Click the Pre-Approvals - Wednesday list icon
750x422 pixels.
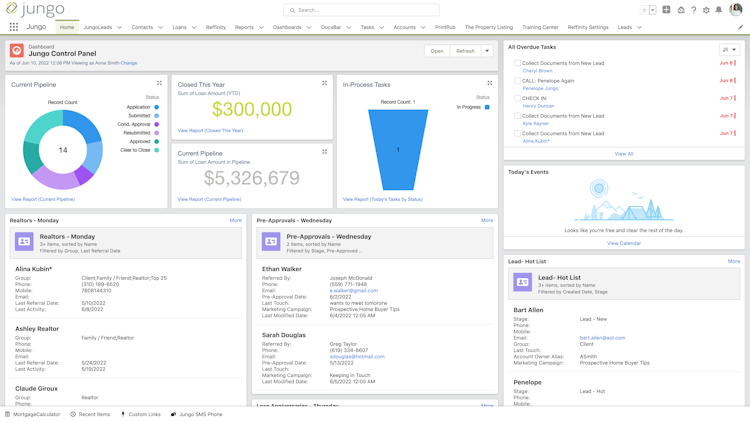(x=271, y=242)
